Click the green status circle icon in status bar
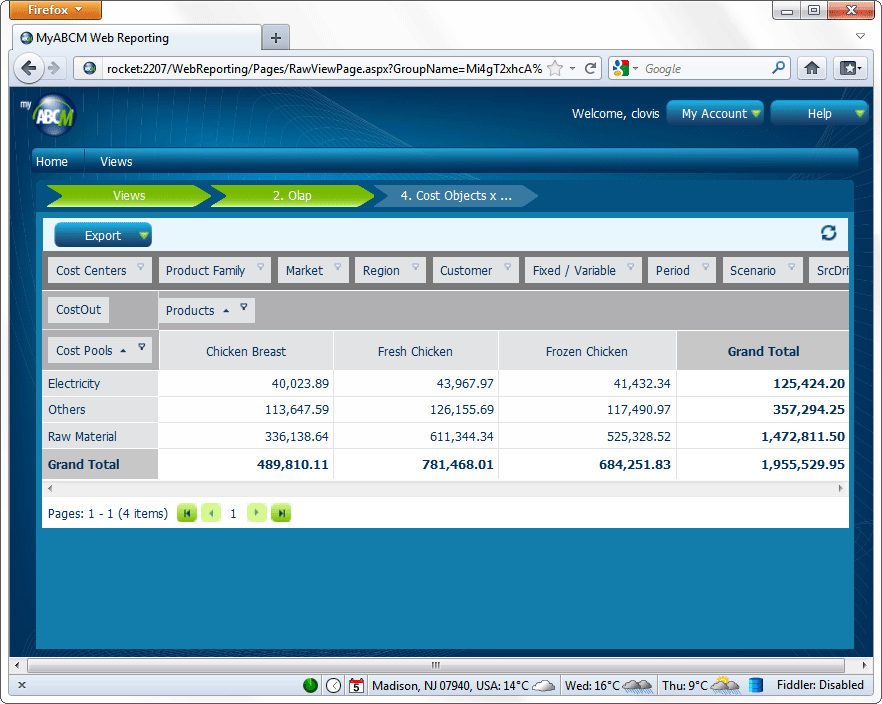 [310, 685]
